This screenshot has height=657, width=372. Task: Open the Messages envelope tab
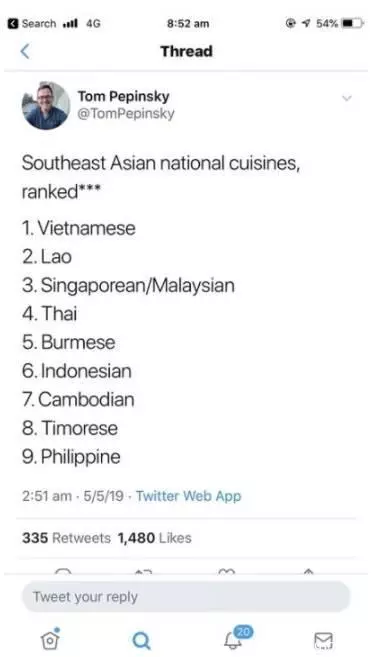pos(323,641)
